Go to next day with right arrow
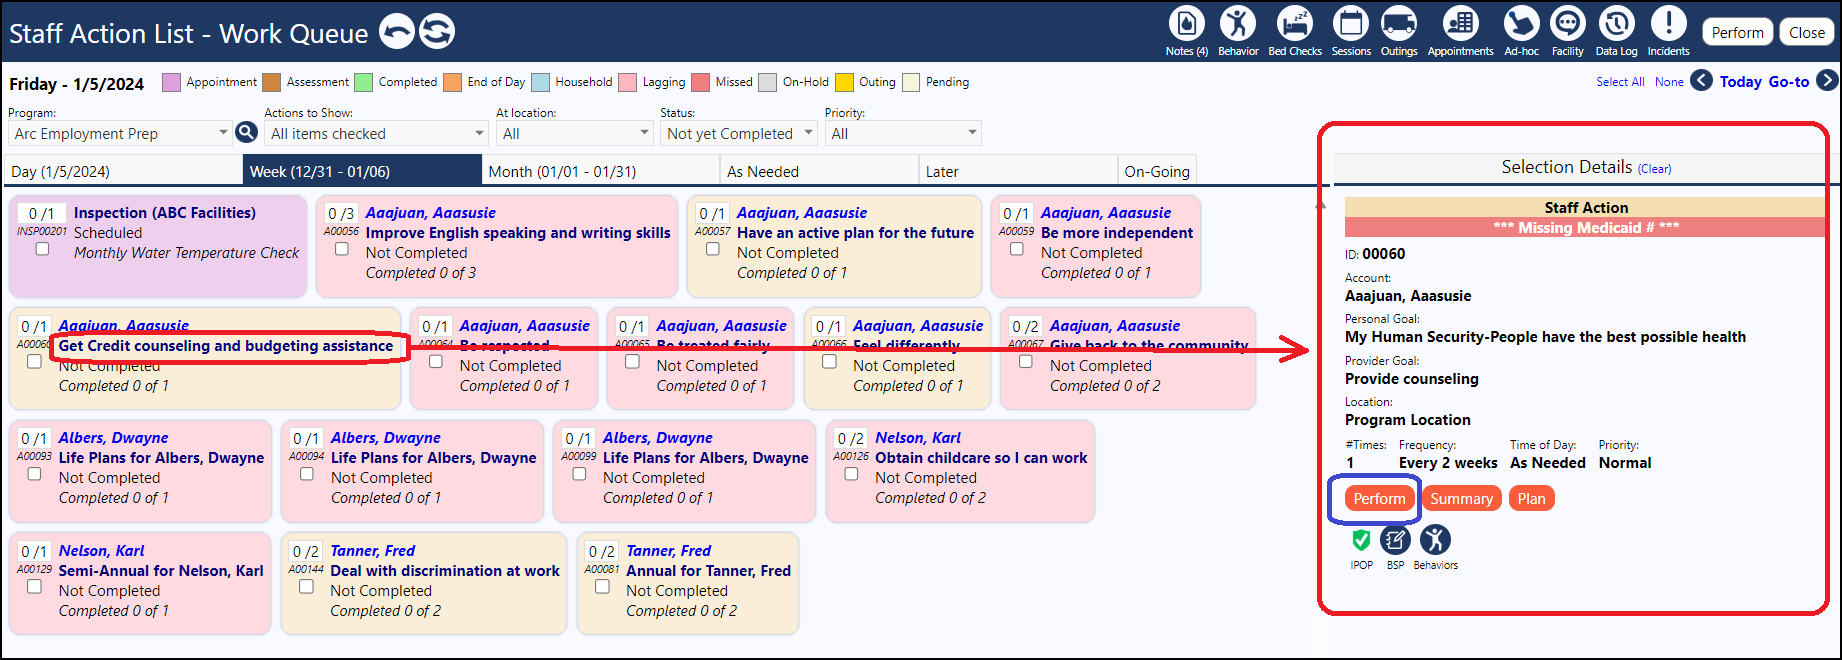The image size is (1842, 660). [x=1827, y=80]
